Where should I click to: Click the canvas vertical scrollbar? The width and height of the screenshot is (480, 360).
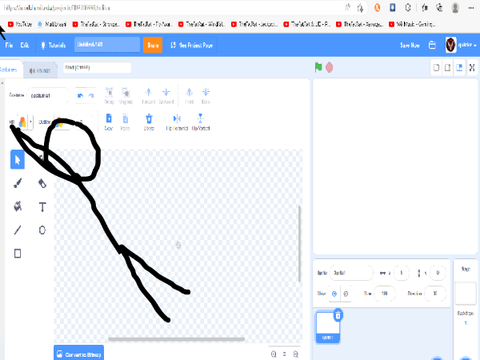click(299, 244)
